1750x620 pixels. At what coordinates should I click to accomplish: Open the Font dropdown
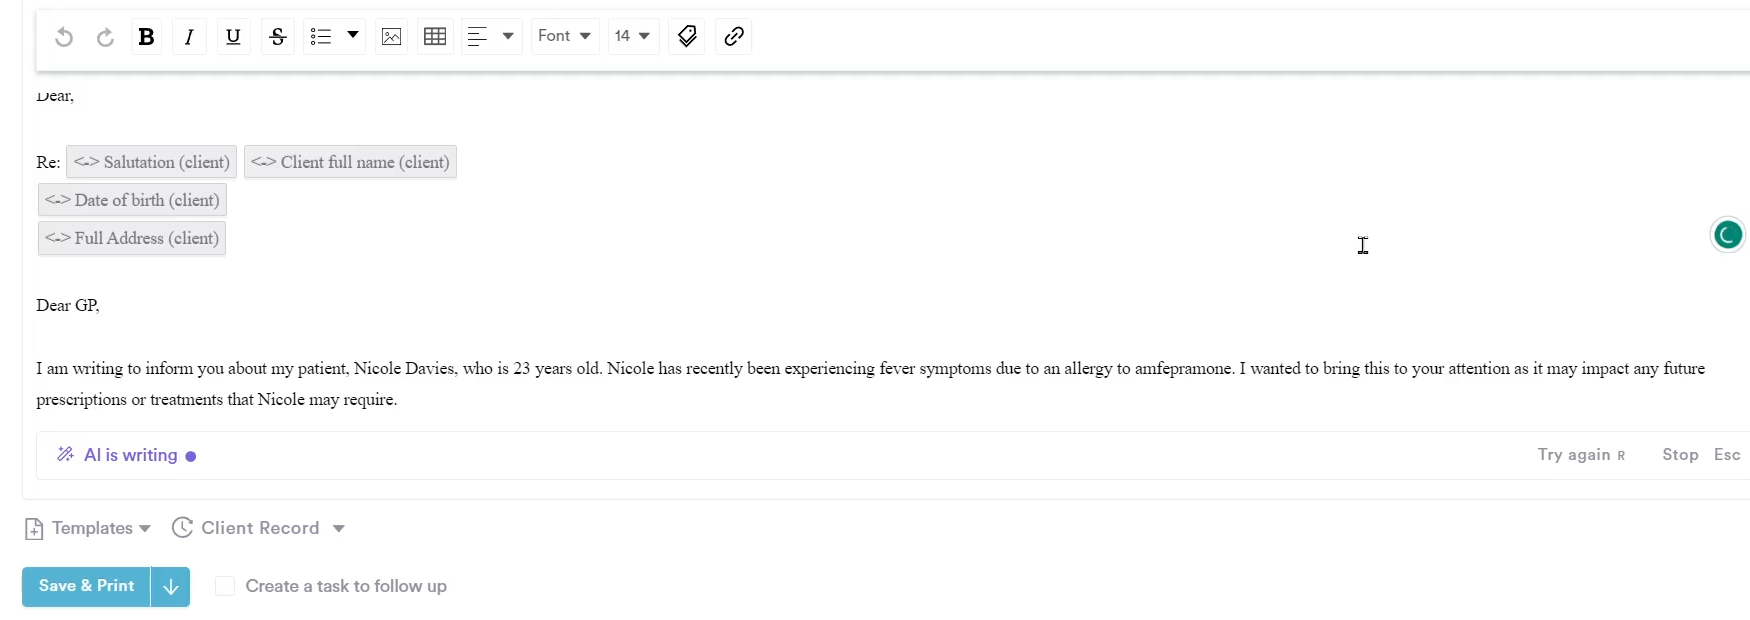pos(564,36)
